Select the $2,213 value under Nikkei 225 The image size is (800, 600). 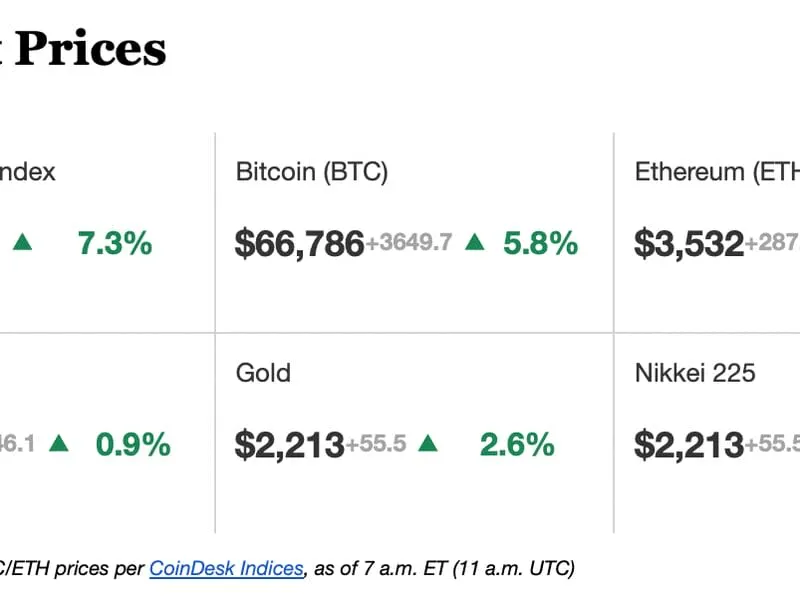pos(689,444)
